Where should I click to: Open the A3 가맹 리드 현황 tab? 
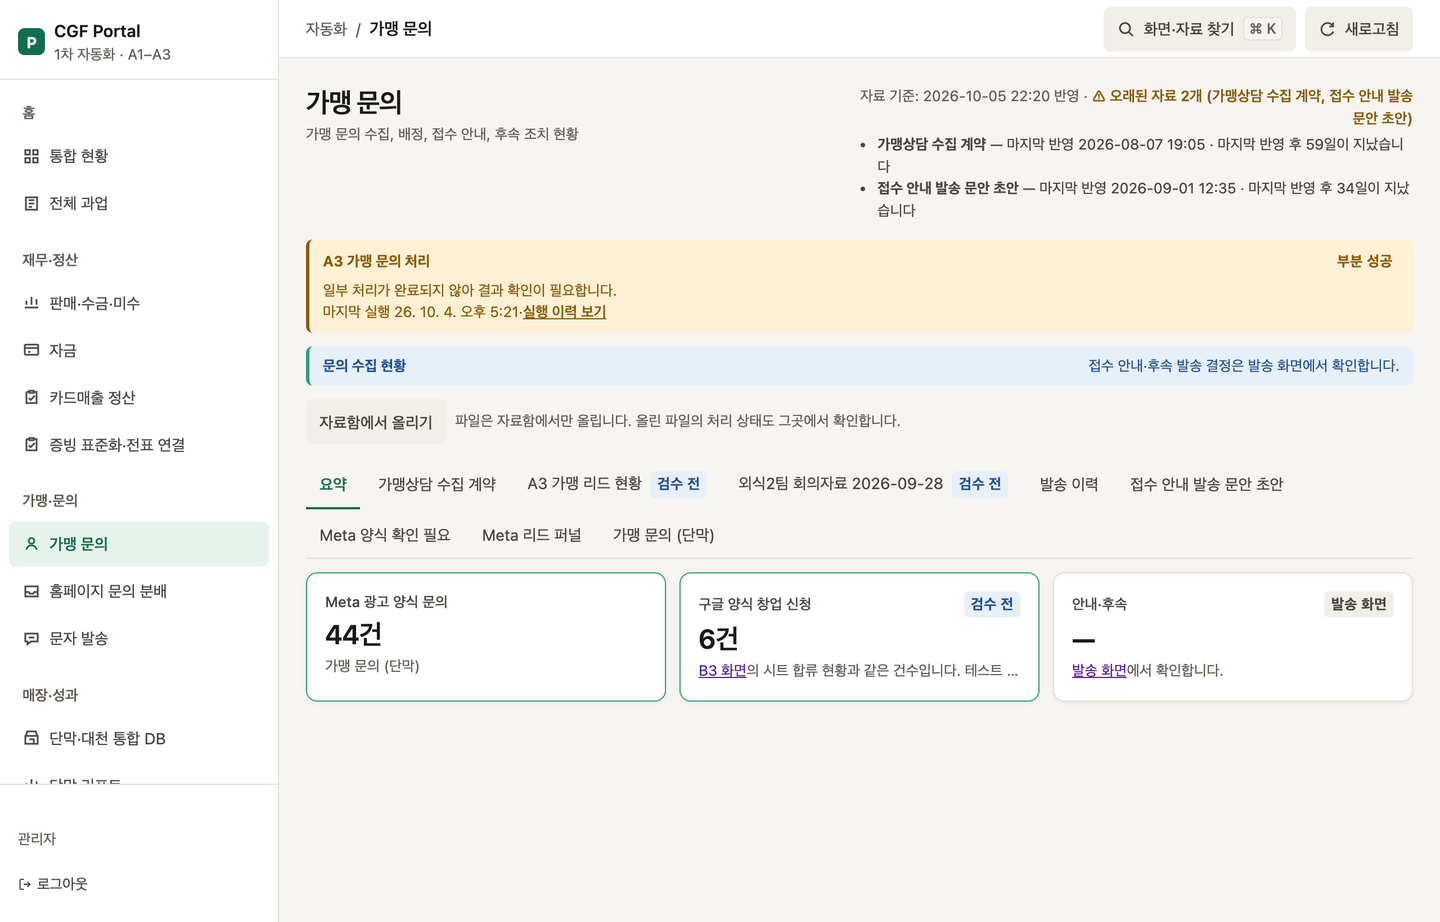point(616,484)
